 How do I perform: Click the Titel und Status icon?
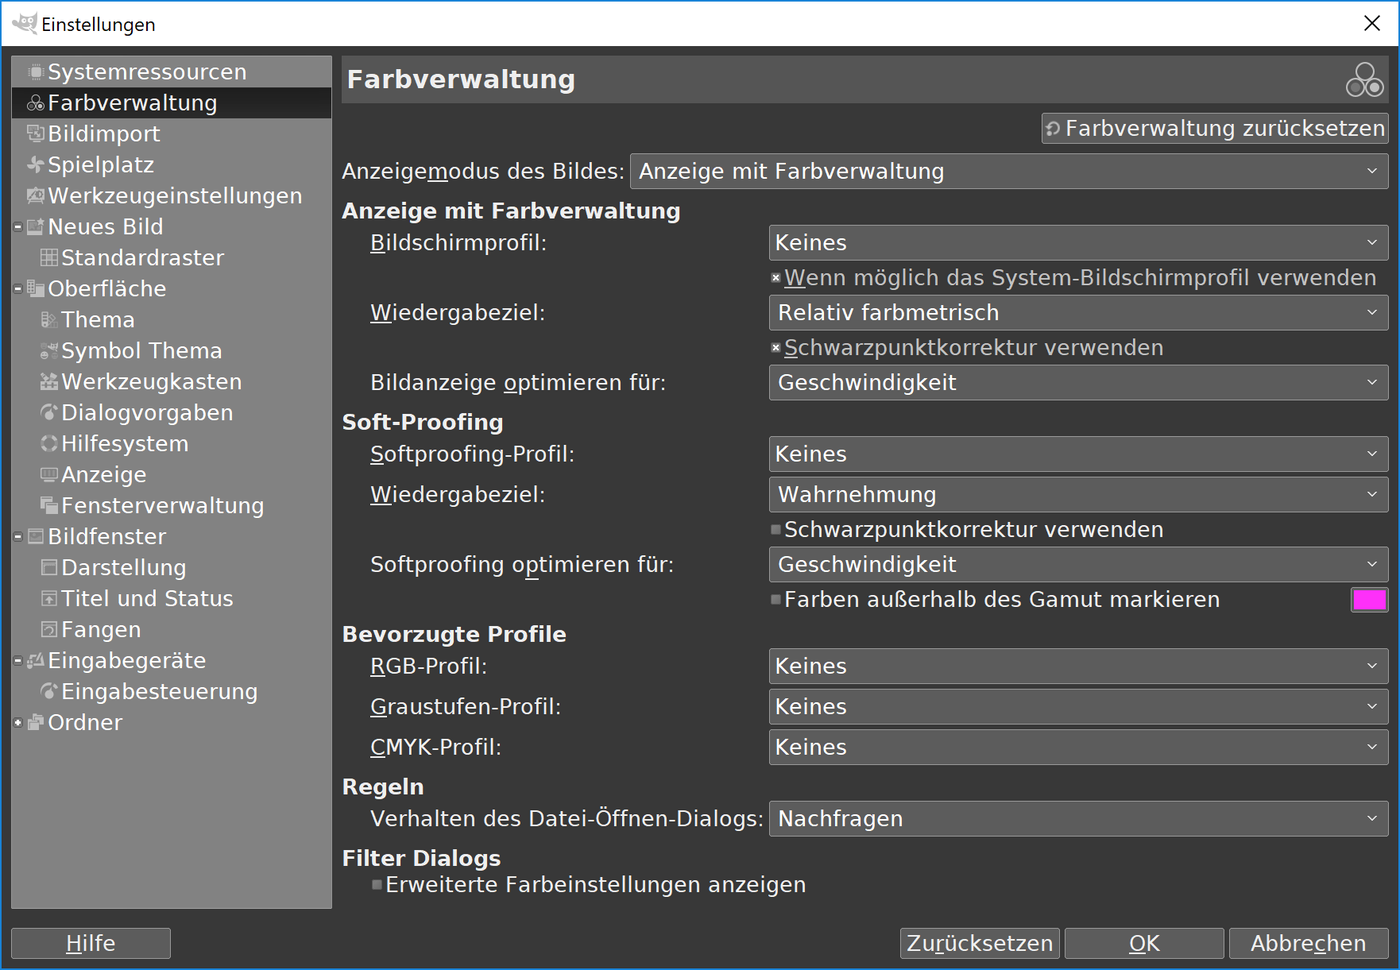49,599
